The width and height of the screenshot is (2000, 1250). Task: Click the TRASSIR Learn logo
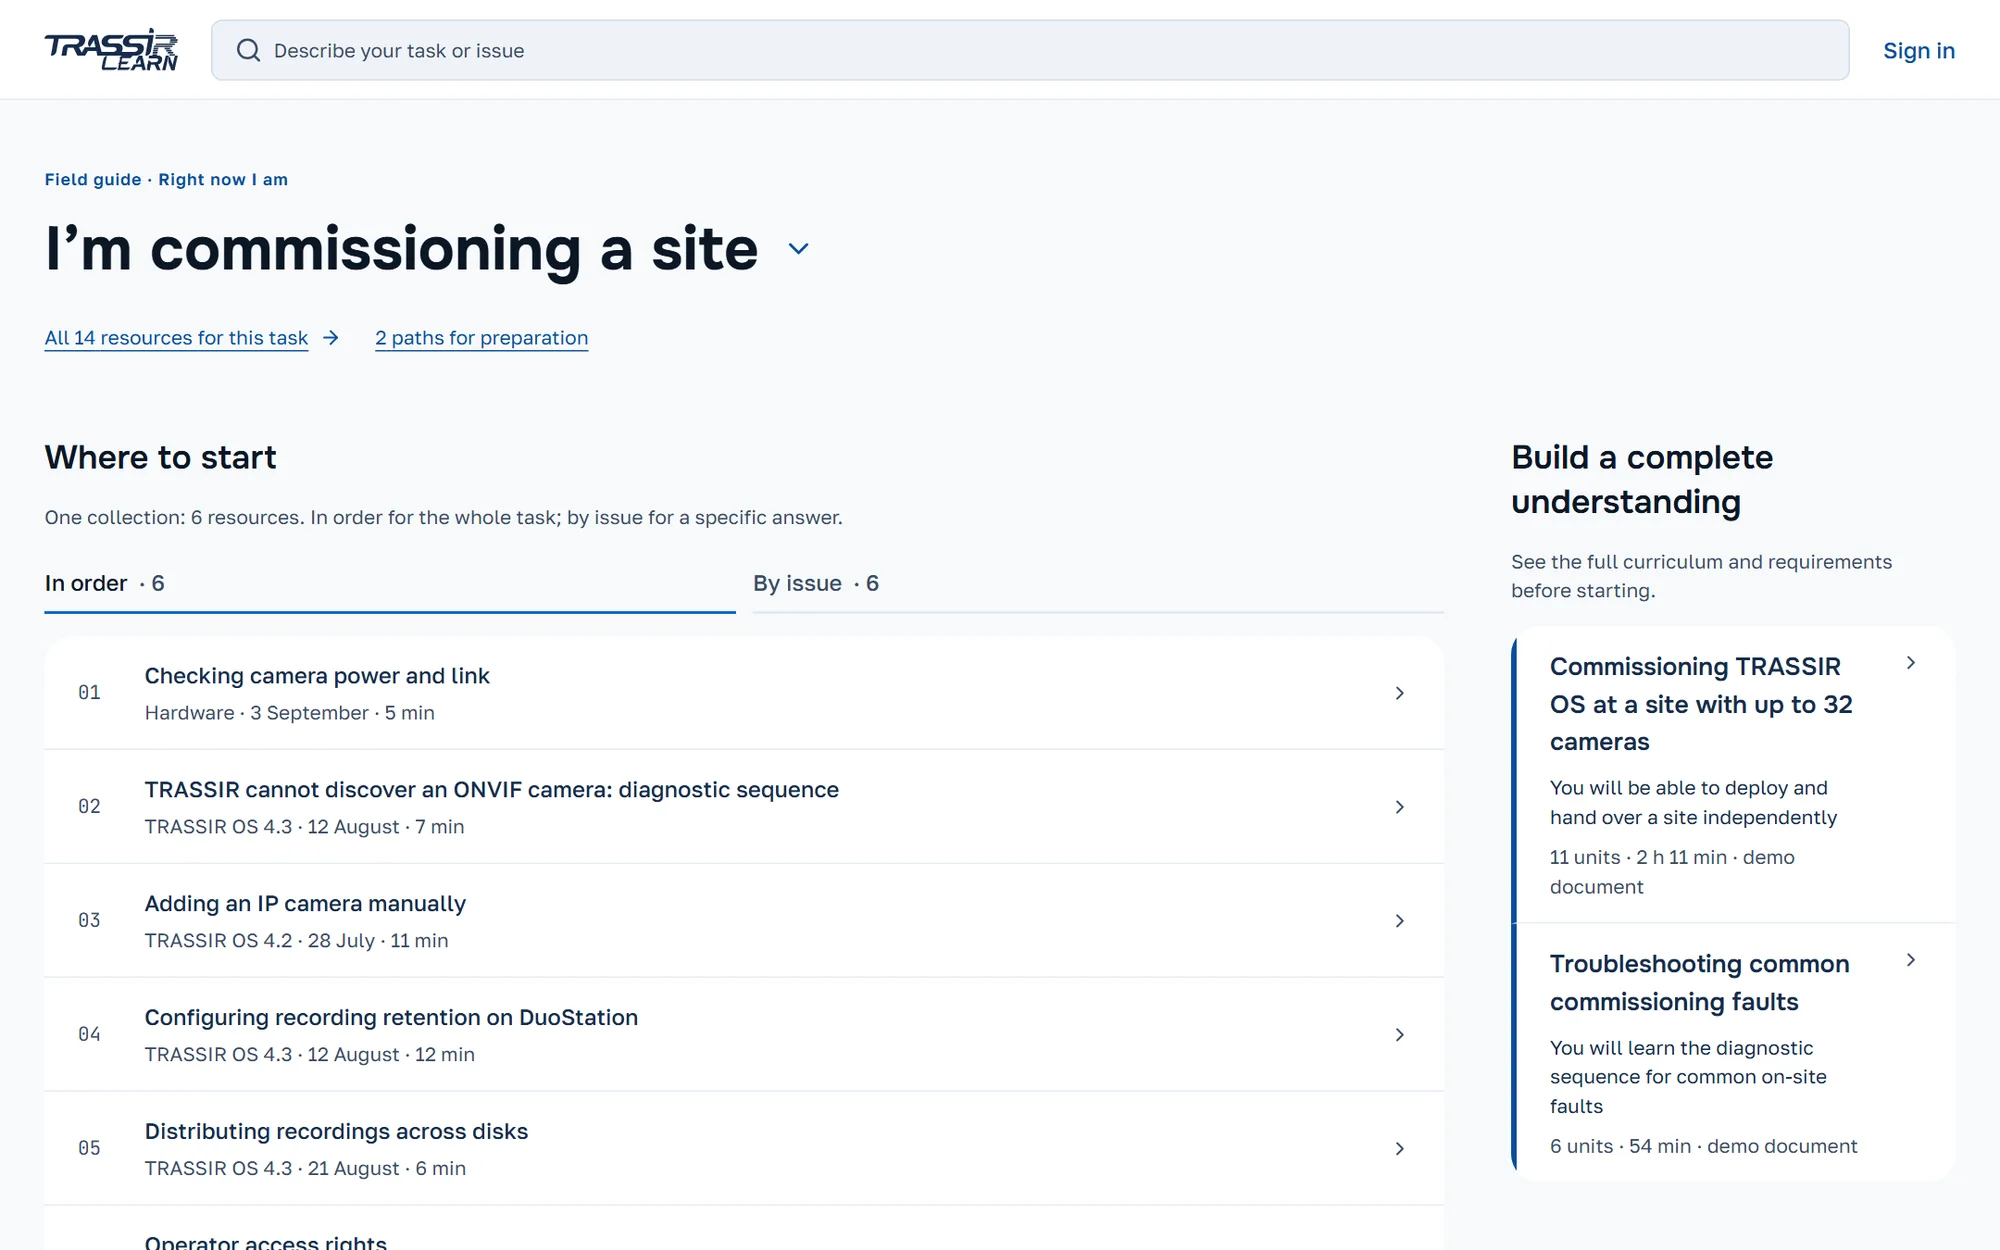111,50
